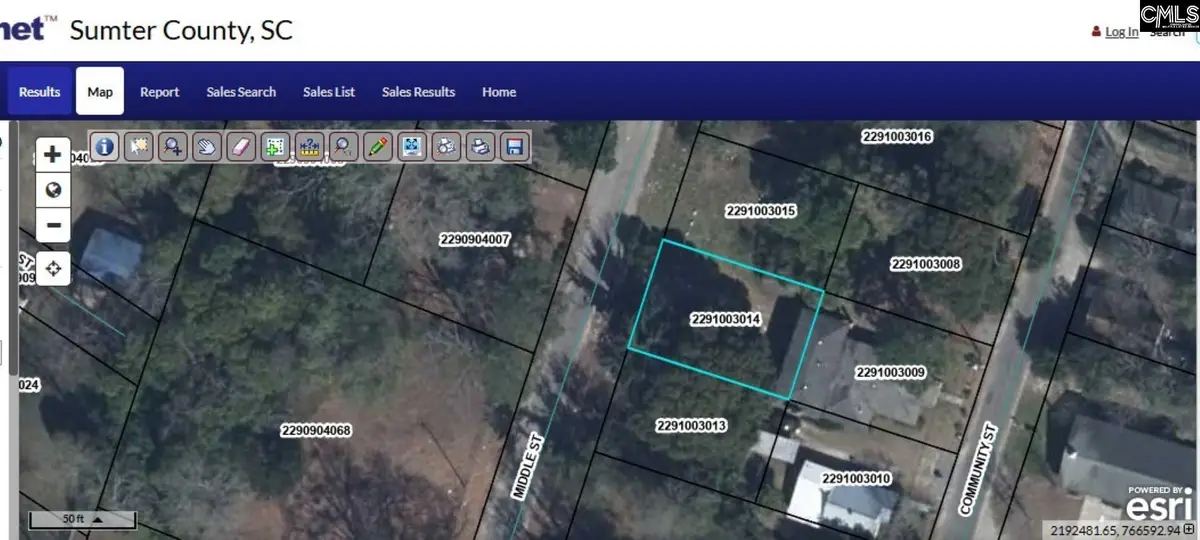
Task: Click the Log In link
Action: point(1122,32)
